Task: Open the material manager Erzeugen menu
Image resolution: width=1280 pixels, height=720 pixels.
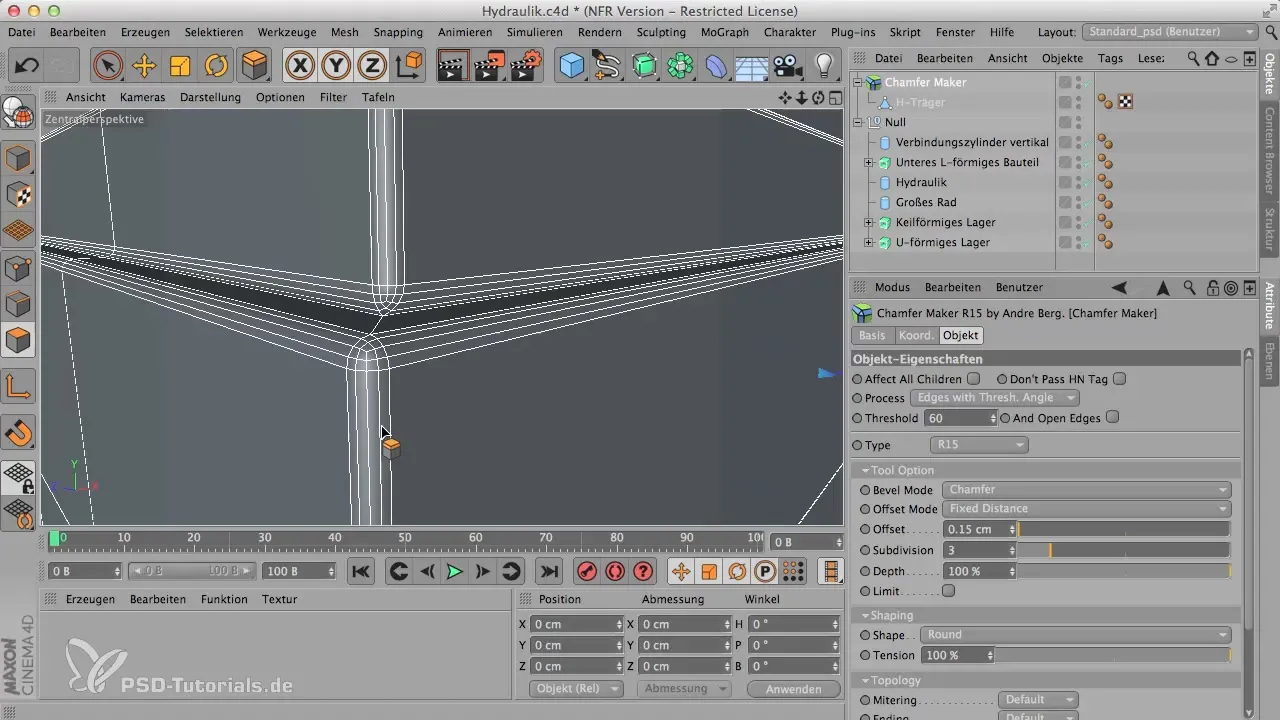Action: pyautogui.click(x=90, y=599)
